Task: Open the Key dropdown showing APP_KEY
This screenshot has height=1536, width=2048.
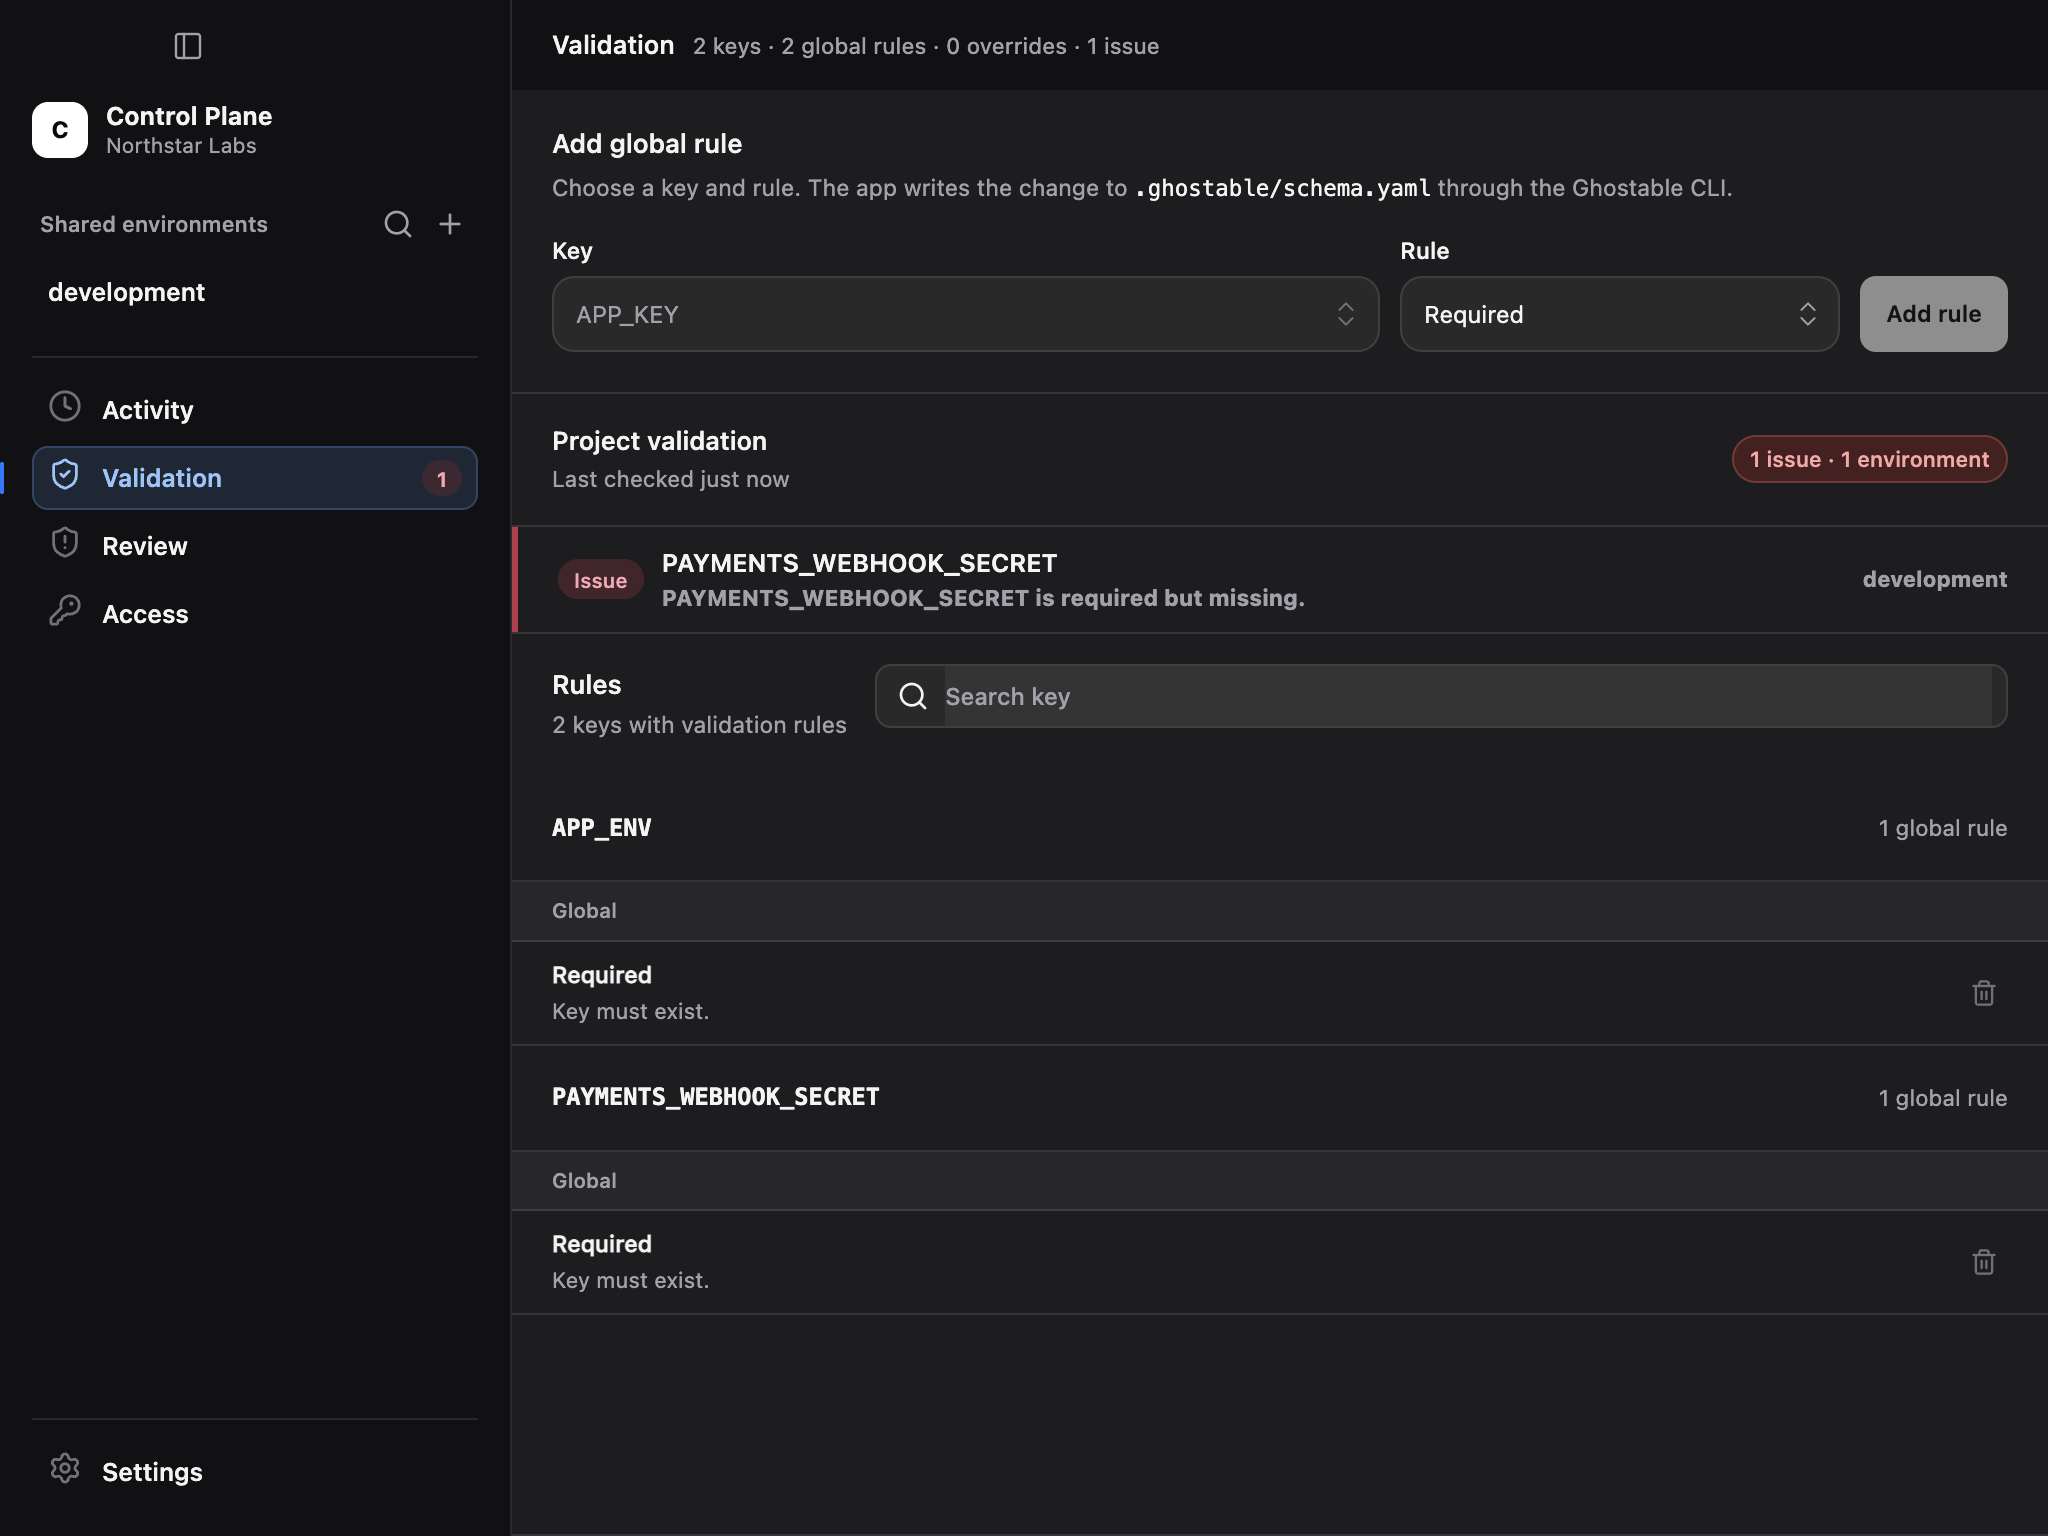Action: [x=965, y=314]
